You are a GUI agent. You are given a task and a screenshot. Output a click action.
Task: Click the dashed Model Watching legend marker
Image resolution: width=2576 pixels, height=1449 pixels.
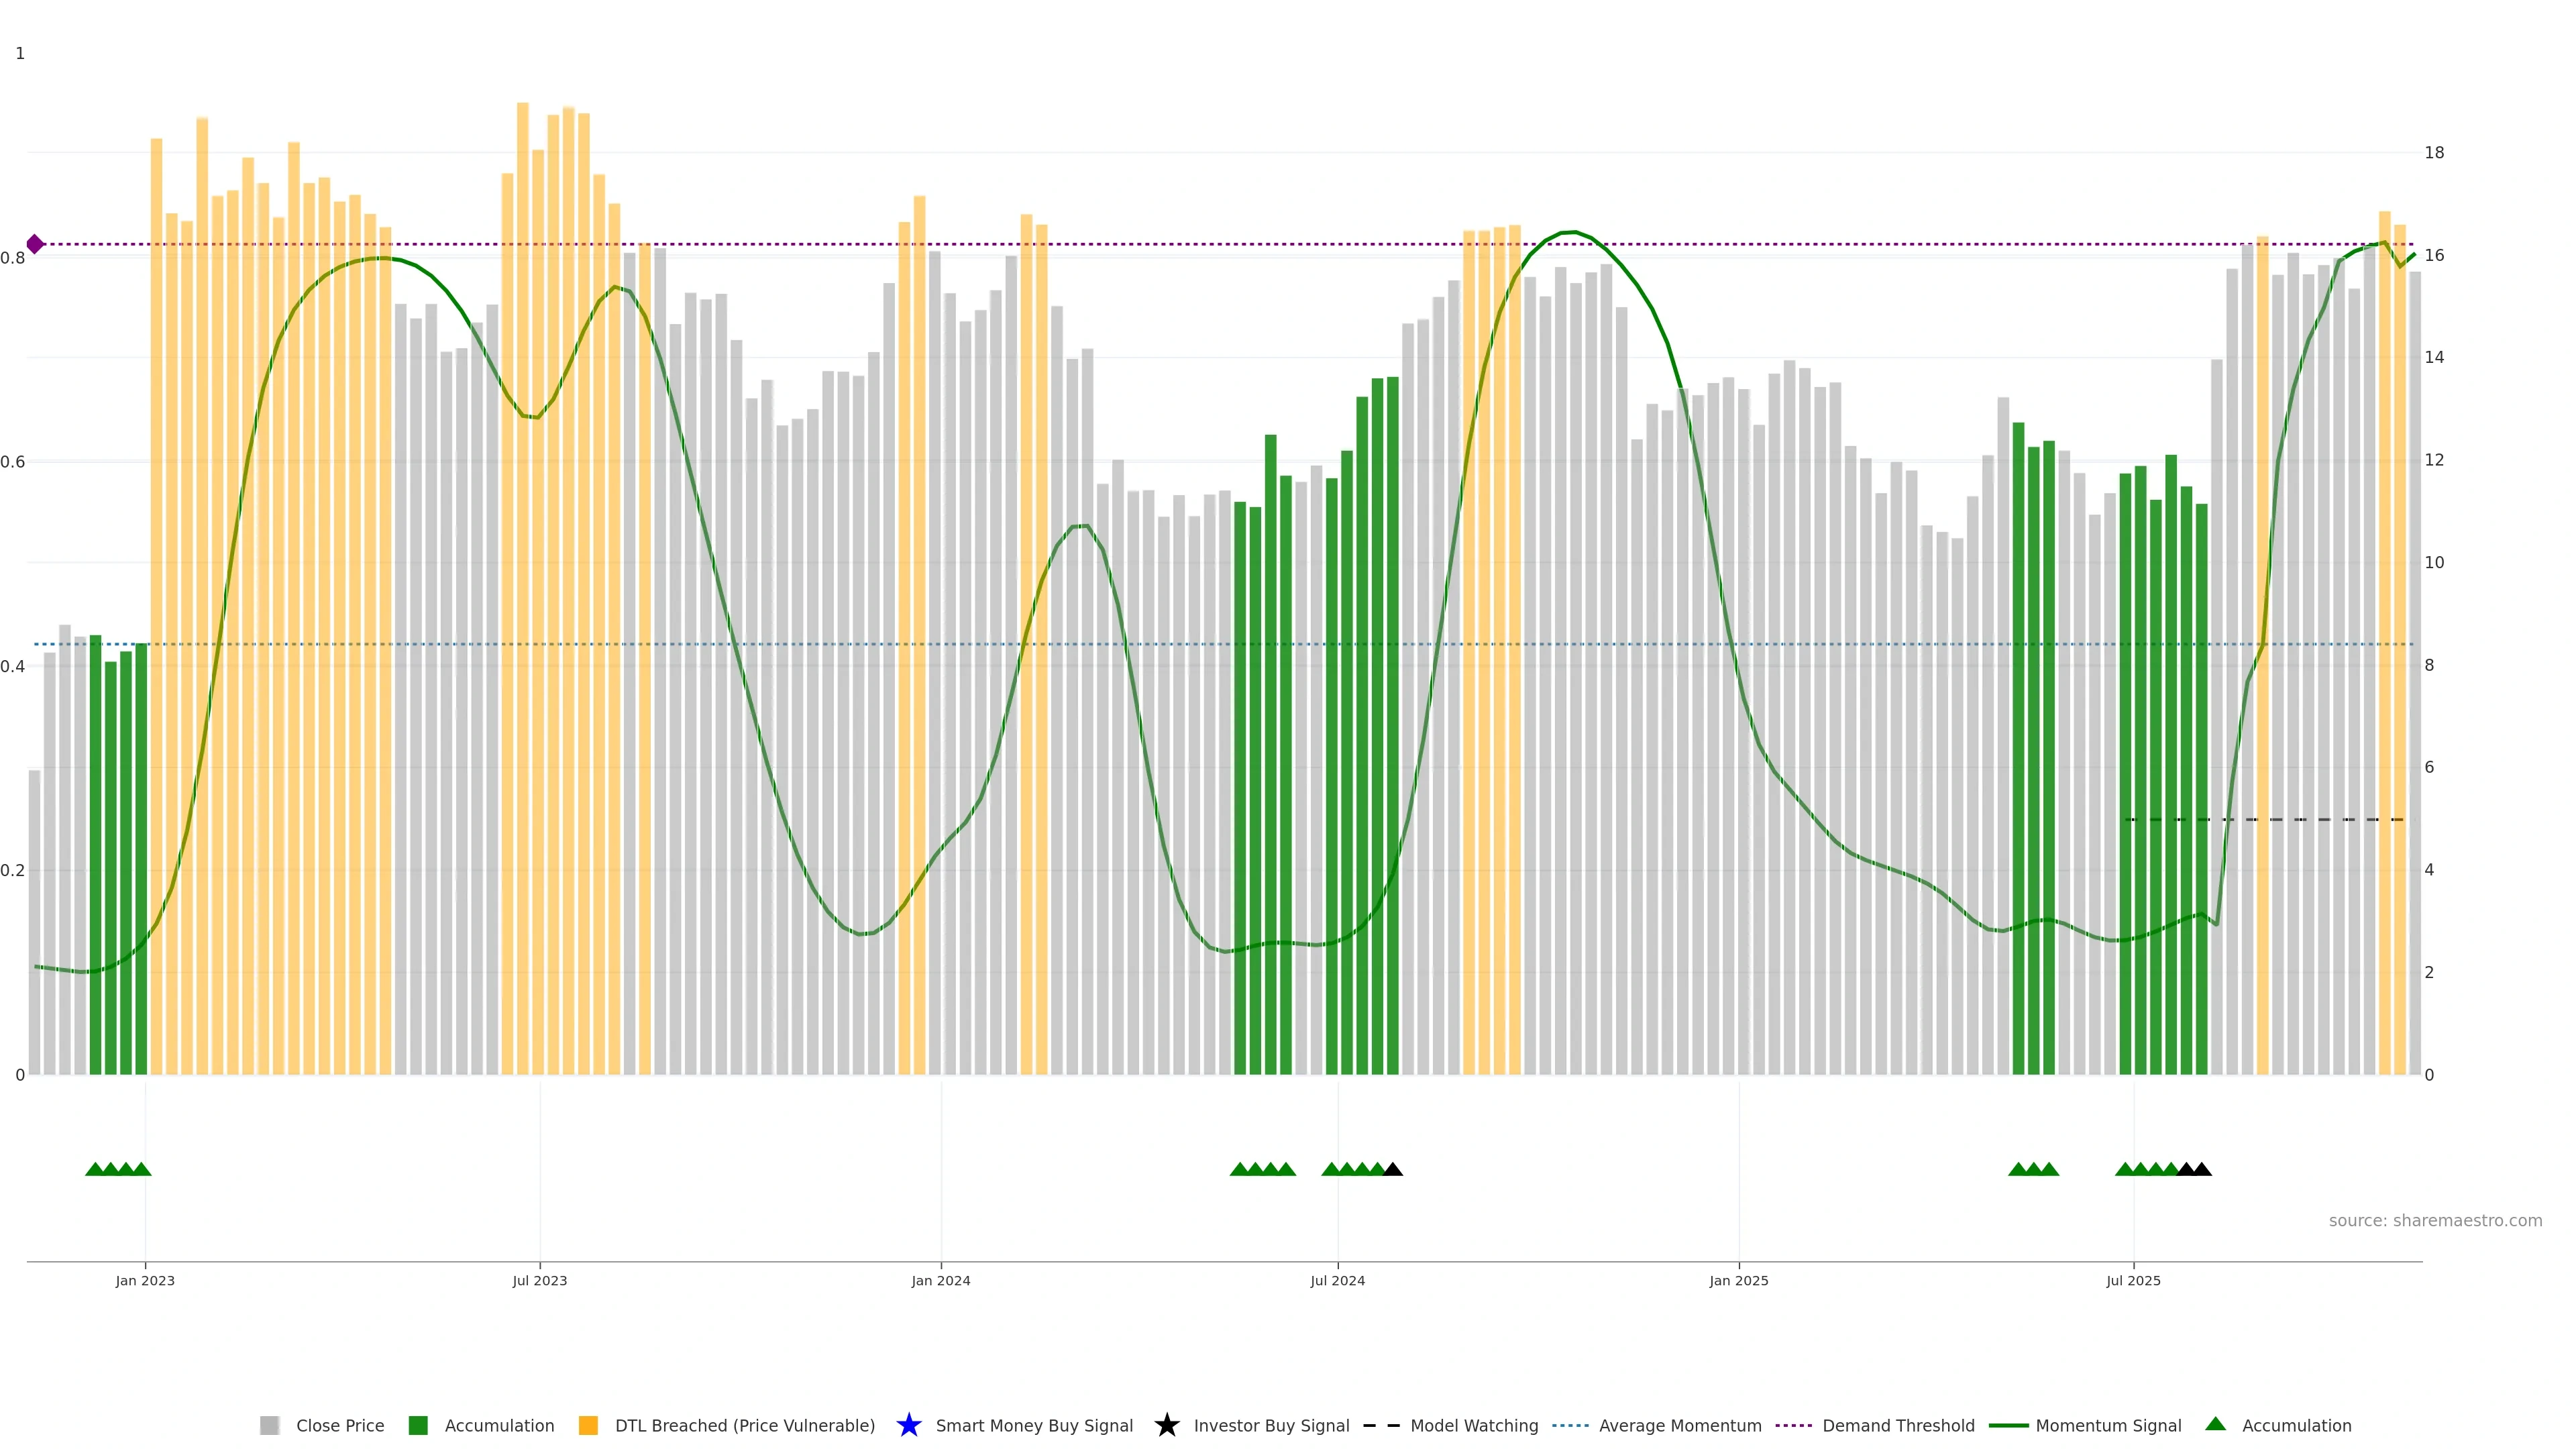coord(1381,1425)
